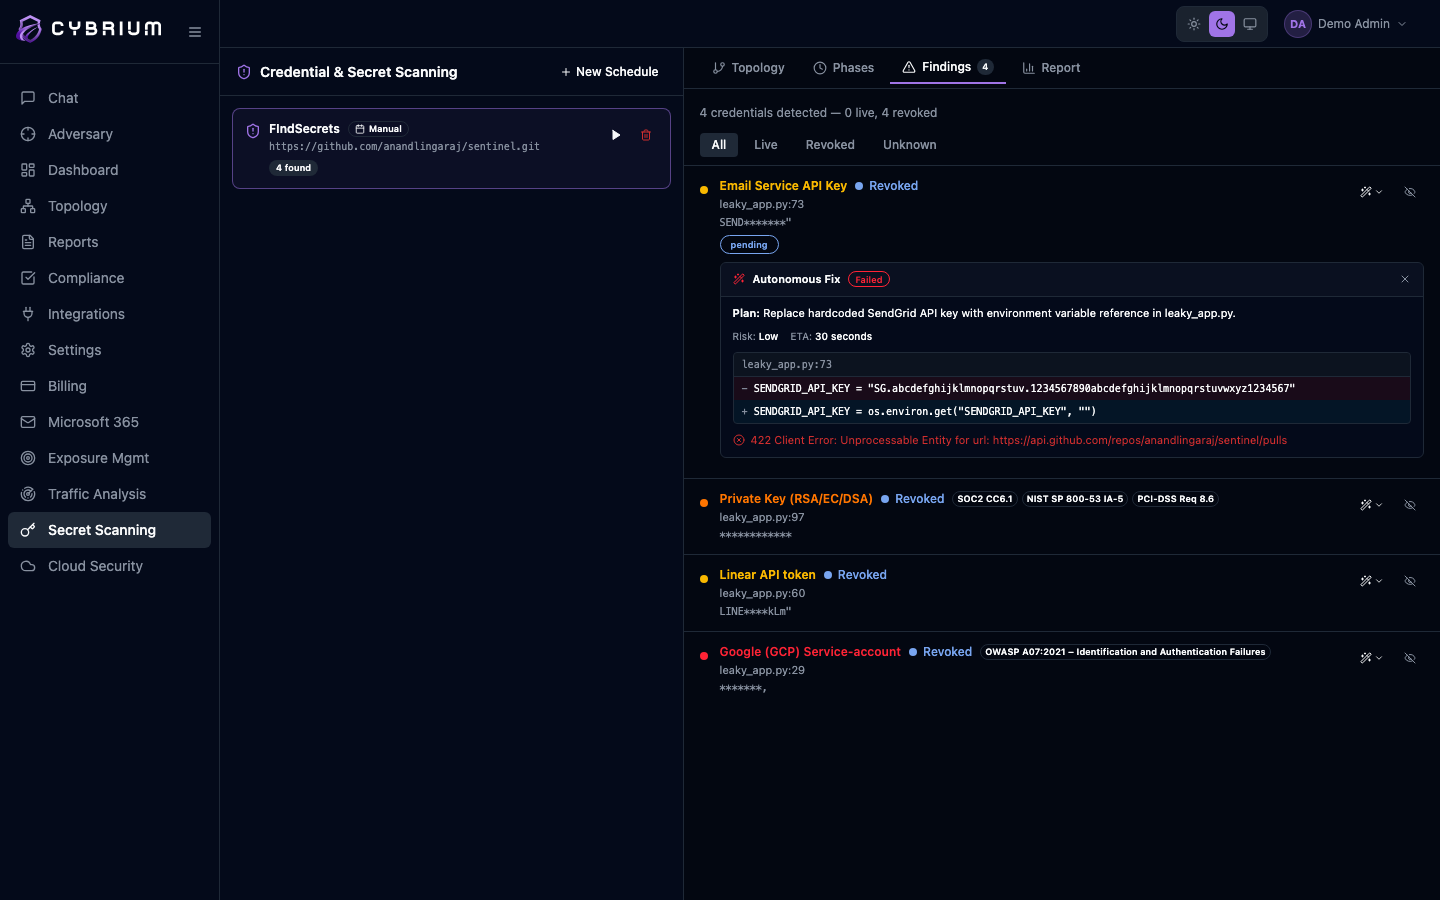Open fix dropdown for Private Key finding
1440x900 pixels.
pos(1371,505)
